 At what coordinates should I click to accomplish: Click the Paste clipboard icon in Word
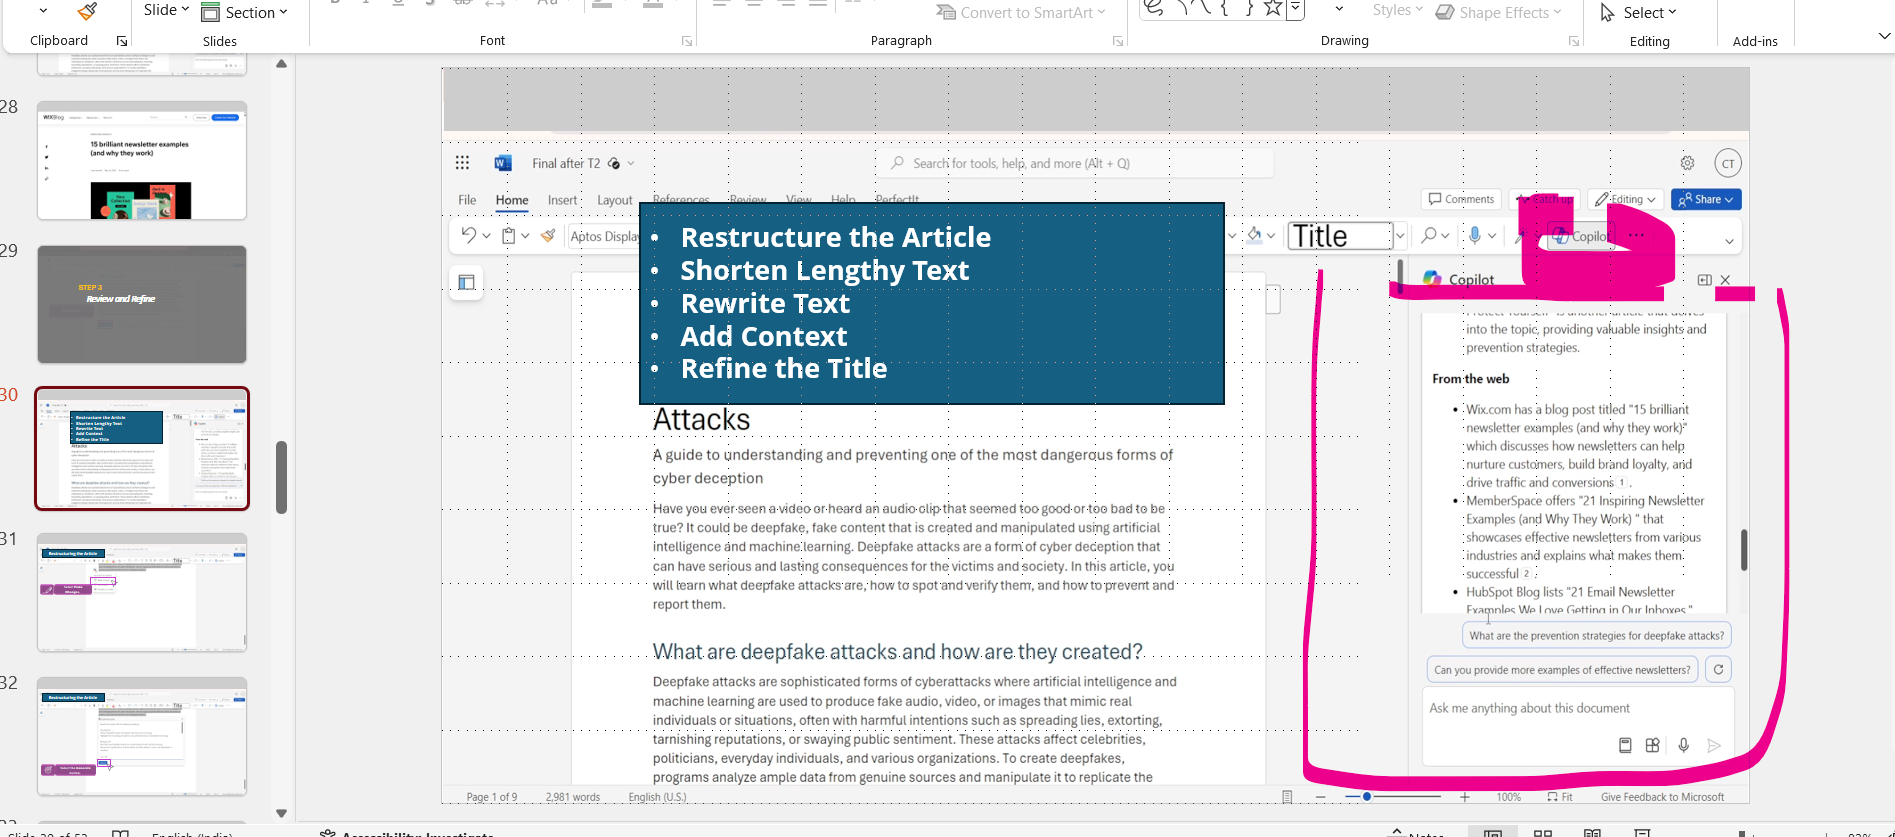509,236
